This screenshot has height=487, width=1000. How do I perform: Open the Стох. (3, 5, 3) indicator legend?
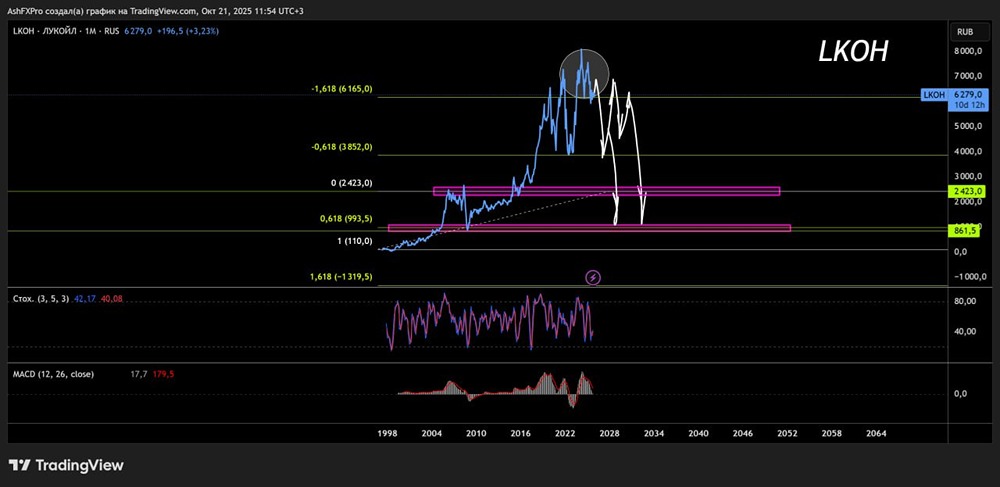41,298
